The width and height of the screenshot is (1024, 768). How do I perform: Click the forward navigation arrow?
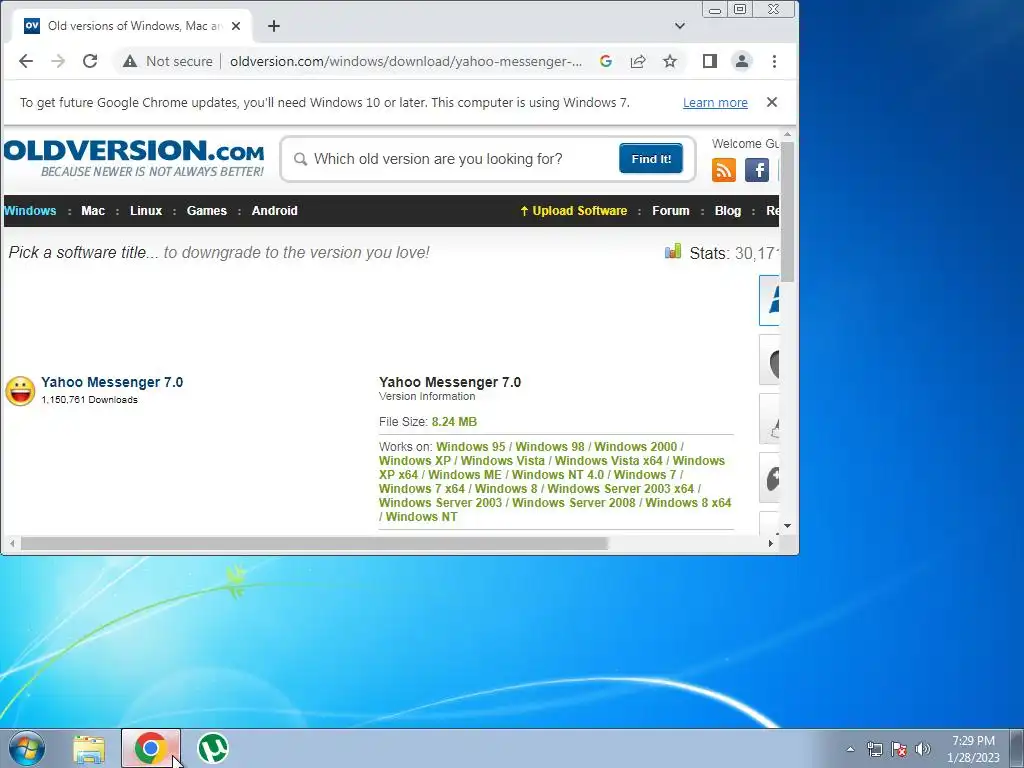pos(58,61)
